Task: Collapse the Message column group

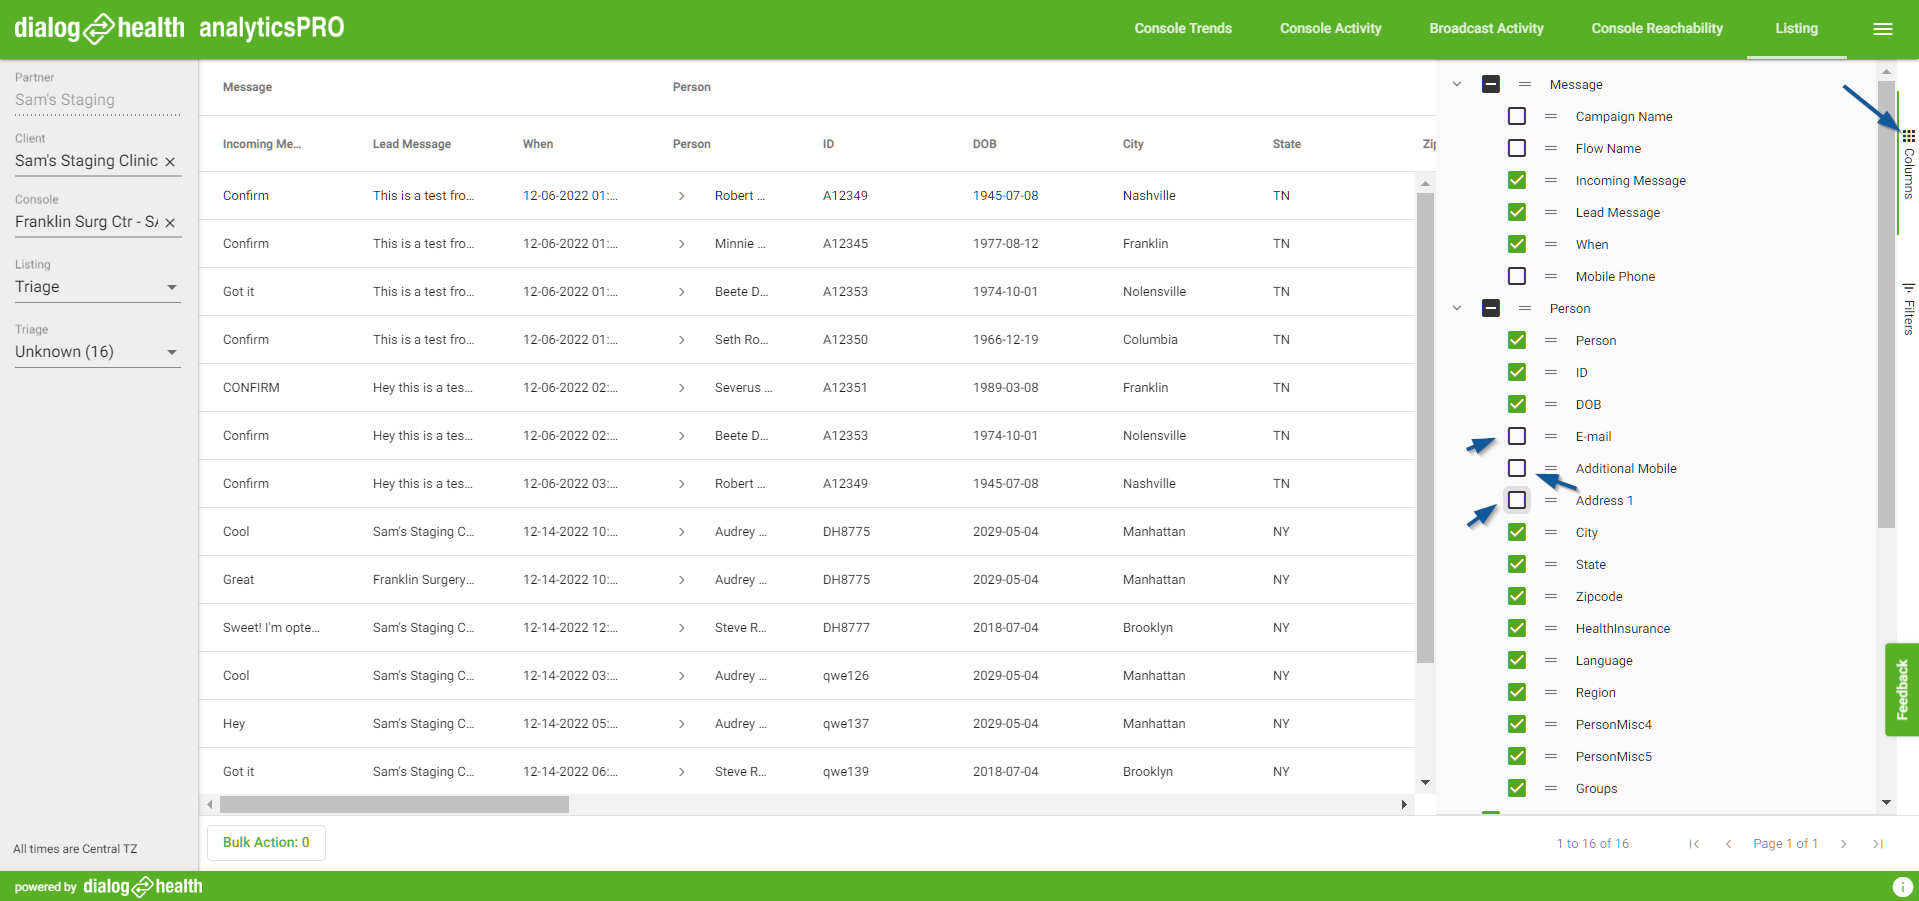Action: 1457,85
